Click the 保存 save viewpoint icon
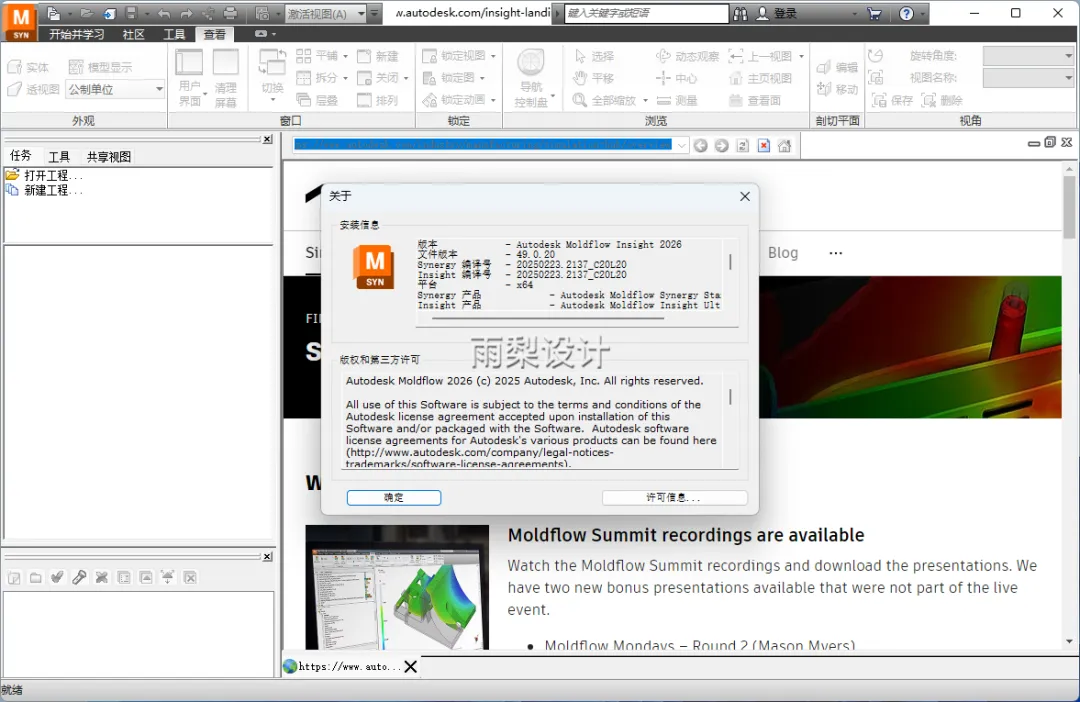Image resolution: width=1080 pixels, height=702 pixels. tap(892, 100)
